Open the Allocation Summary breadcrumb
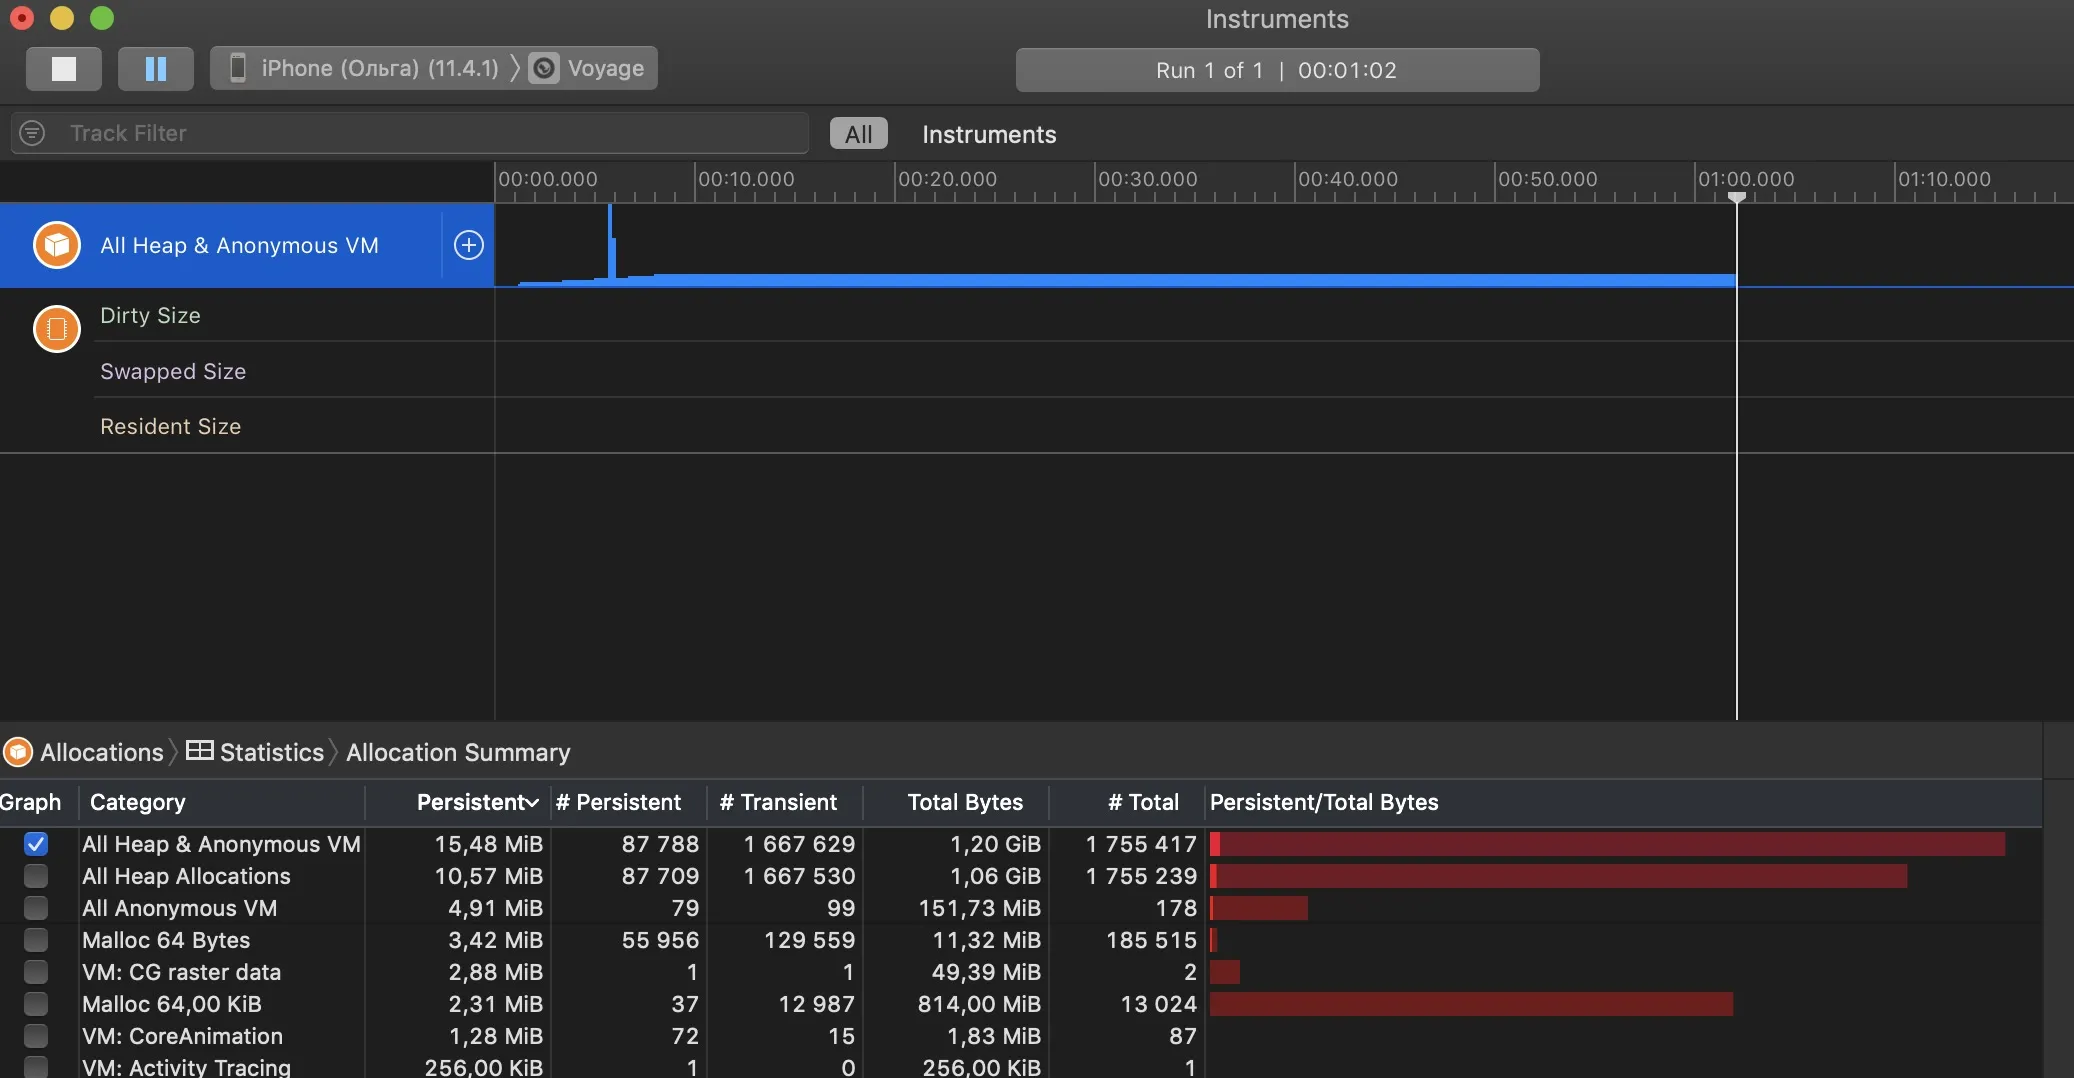Screen dimensions: 2074x1078 click(x=458, y=752)
